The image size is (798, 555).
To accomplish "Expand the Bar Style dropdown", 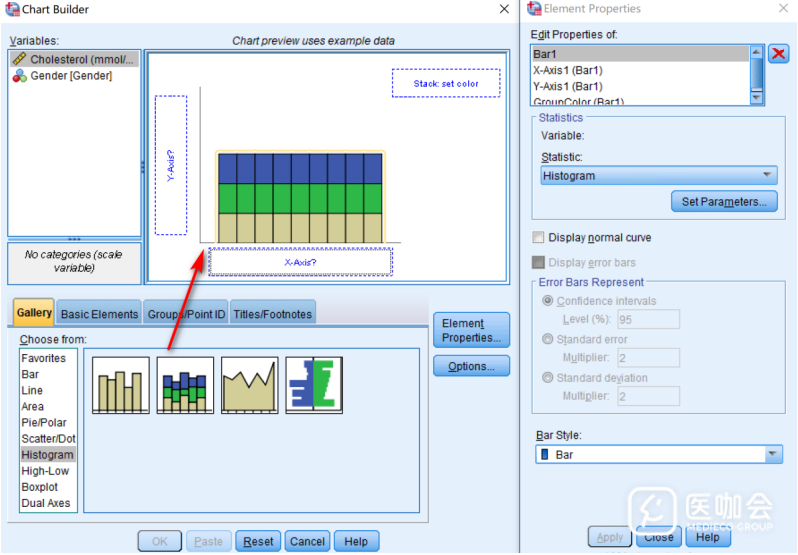I will tap(658, 454).
